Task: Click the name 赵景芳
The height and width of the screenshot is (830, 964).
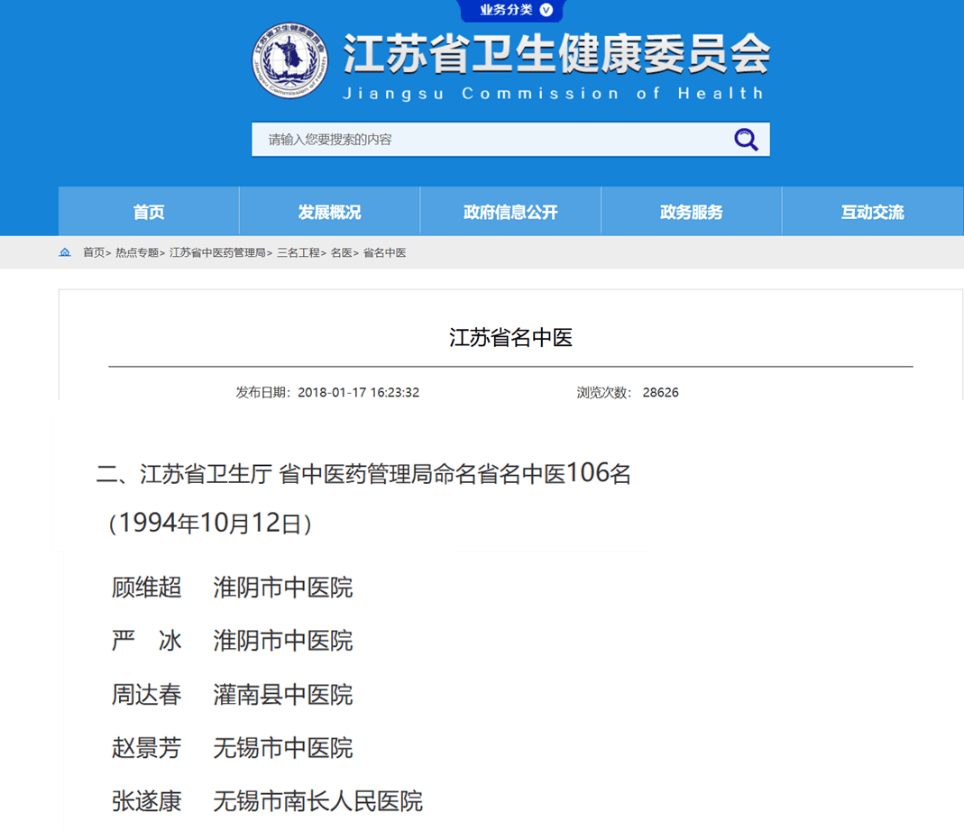Action: point(146,748)
